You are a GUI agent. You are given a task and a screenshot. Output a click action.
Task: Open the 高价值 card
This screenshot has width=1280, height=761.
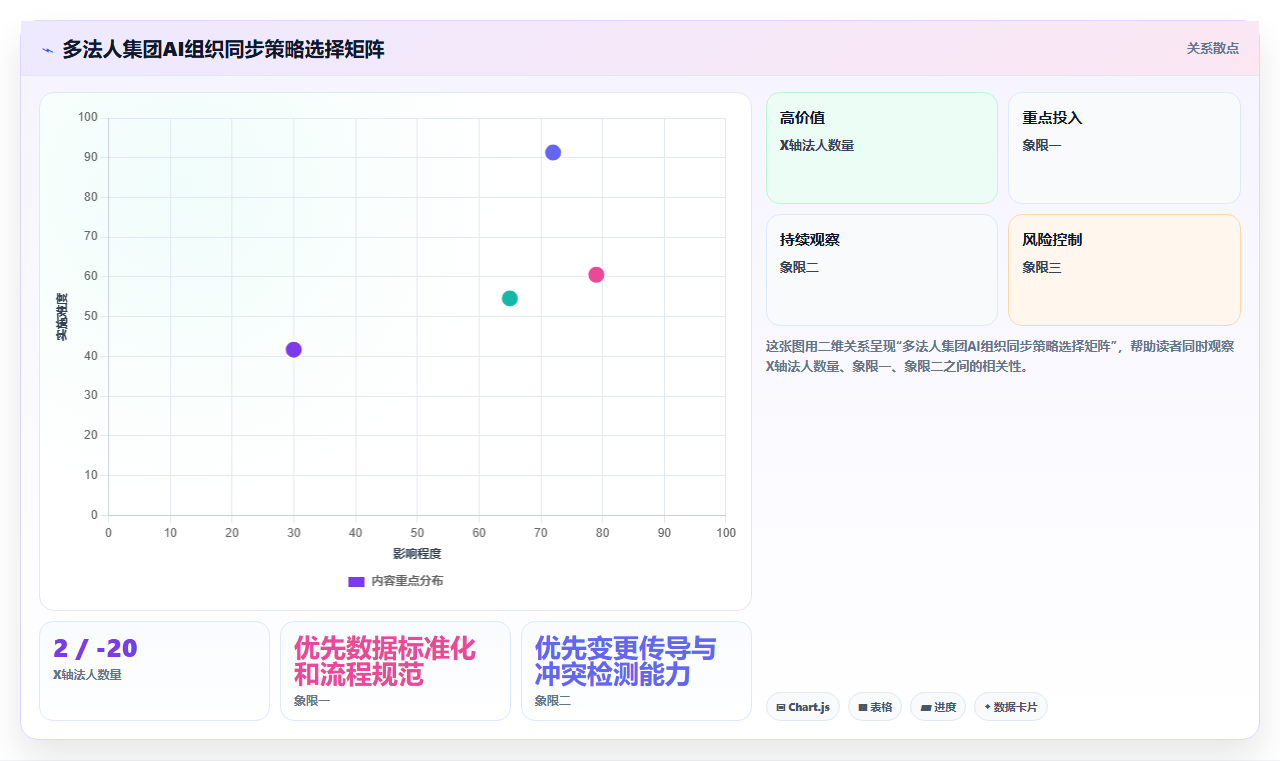[x=882, y=148]
